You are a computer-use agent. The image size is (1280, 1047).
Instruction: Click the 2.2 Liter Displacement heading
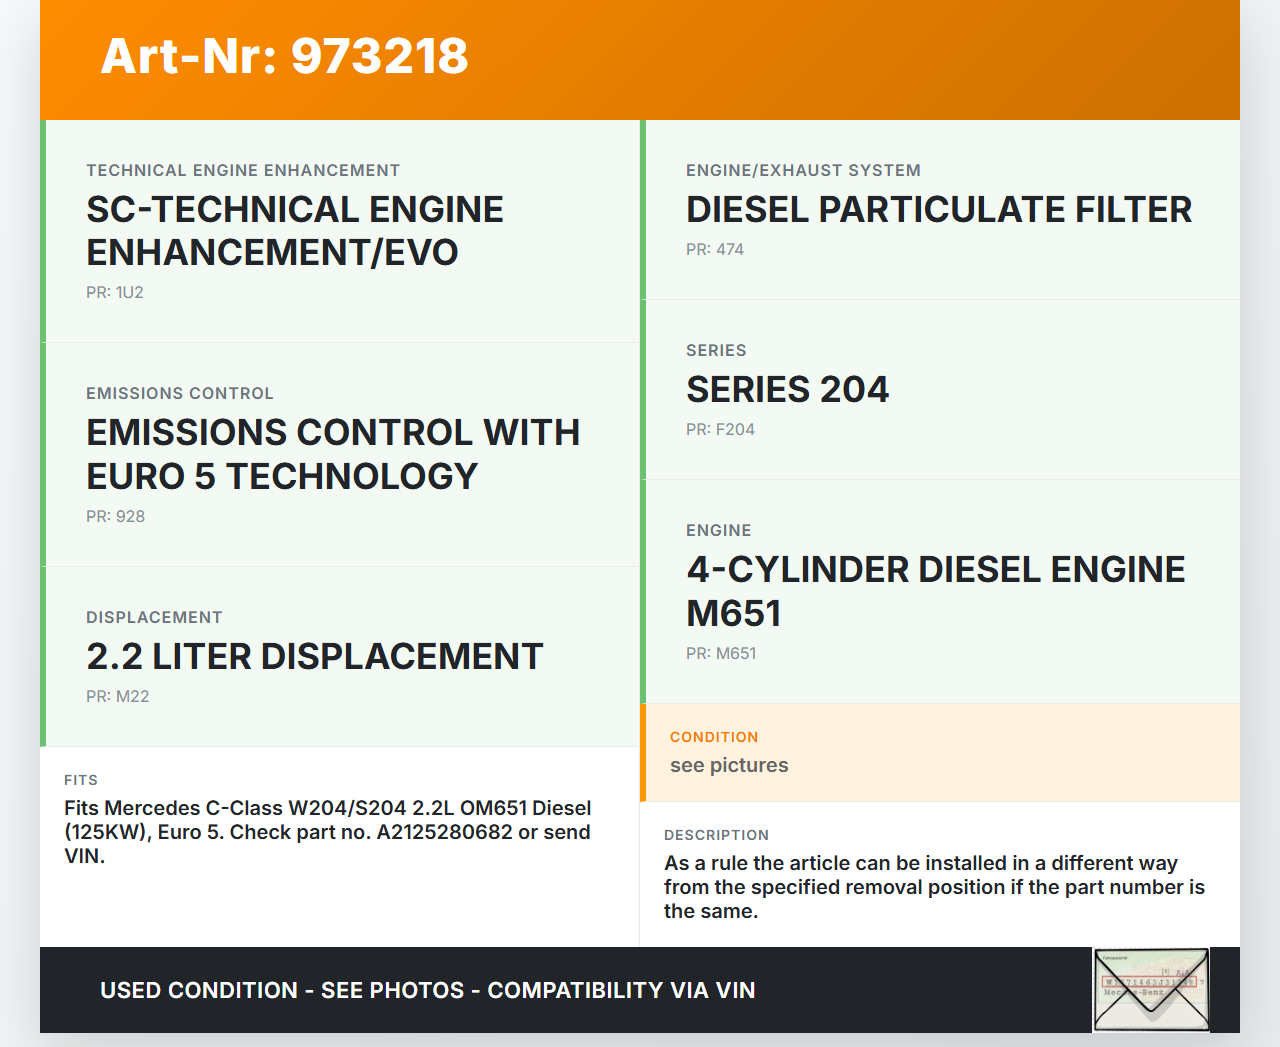point(314,657)
